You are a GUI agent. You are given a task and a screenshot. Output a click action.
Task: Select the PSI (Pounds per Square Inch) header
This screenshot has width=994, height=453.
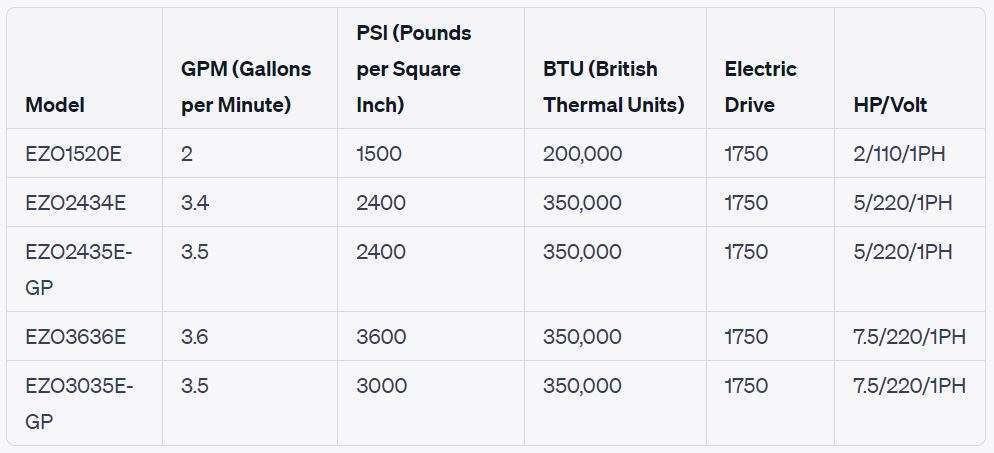point(413,69)
